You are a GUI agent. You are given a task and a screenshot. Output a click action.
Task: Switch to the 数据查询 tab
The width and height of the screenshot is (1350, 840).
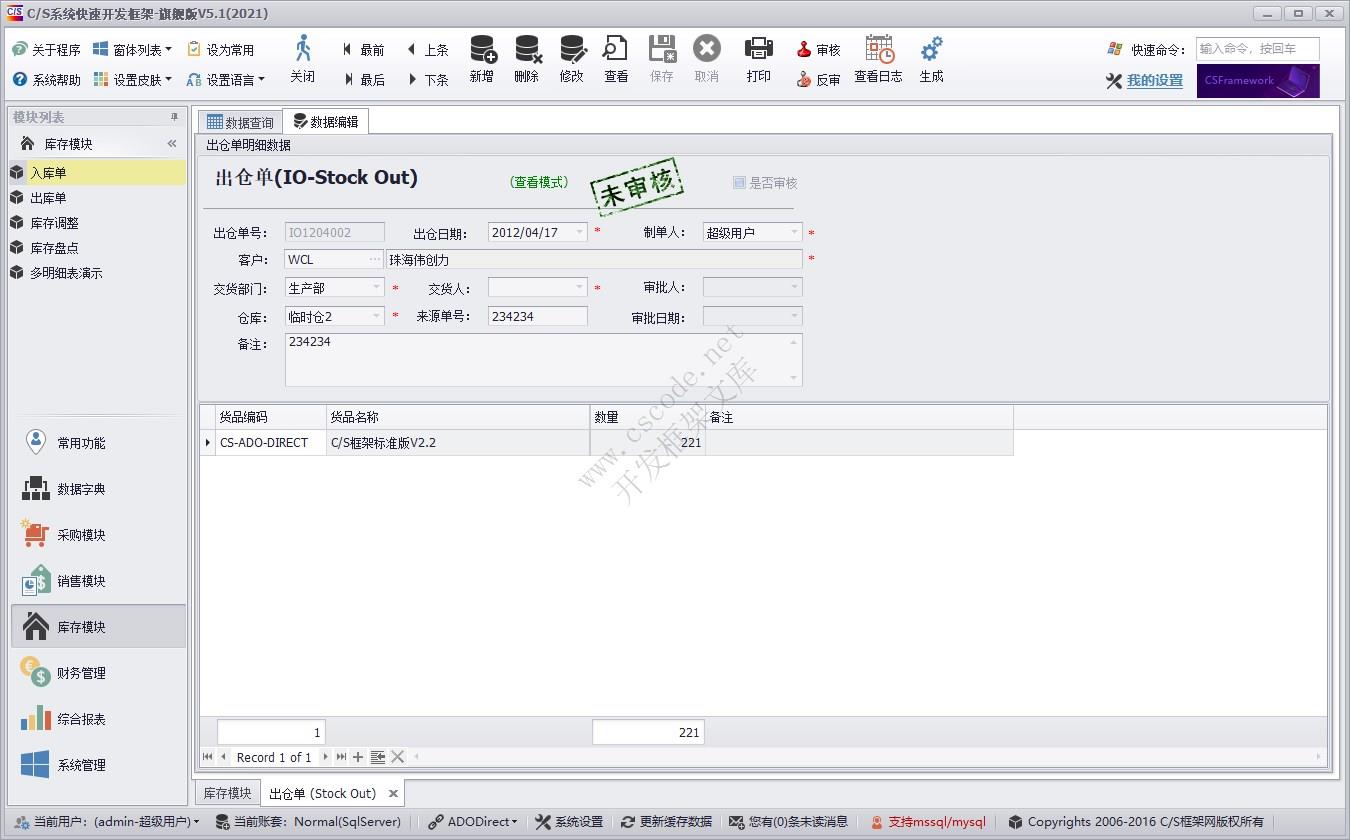[x=239, y=122]
